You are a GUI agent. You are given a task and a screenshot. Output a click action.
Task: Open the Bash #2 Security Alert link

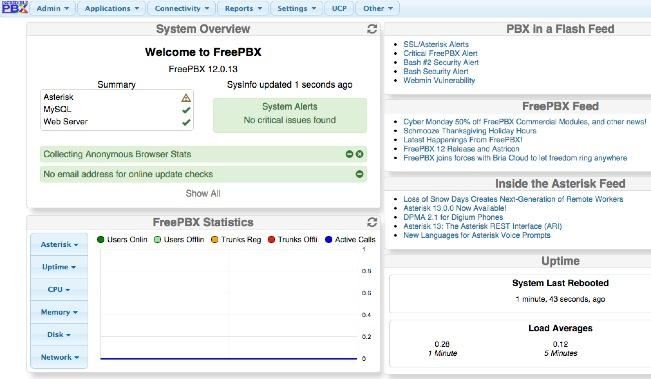441,62
